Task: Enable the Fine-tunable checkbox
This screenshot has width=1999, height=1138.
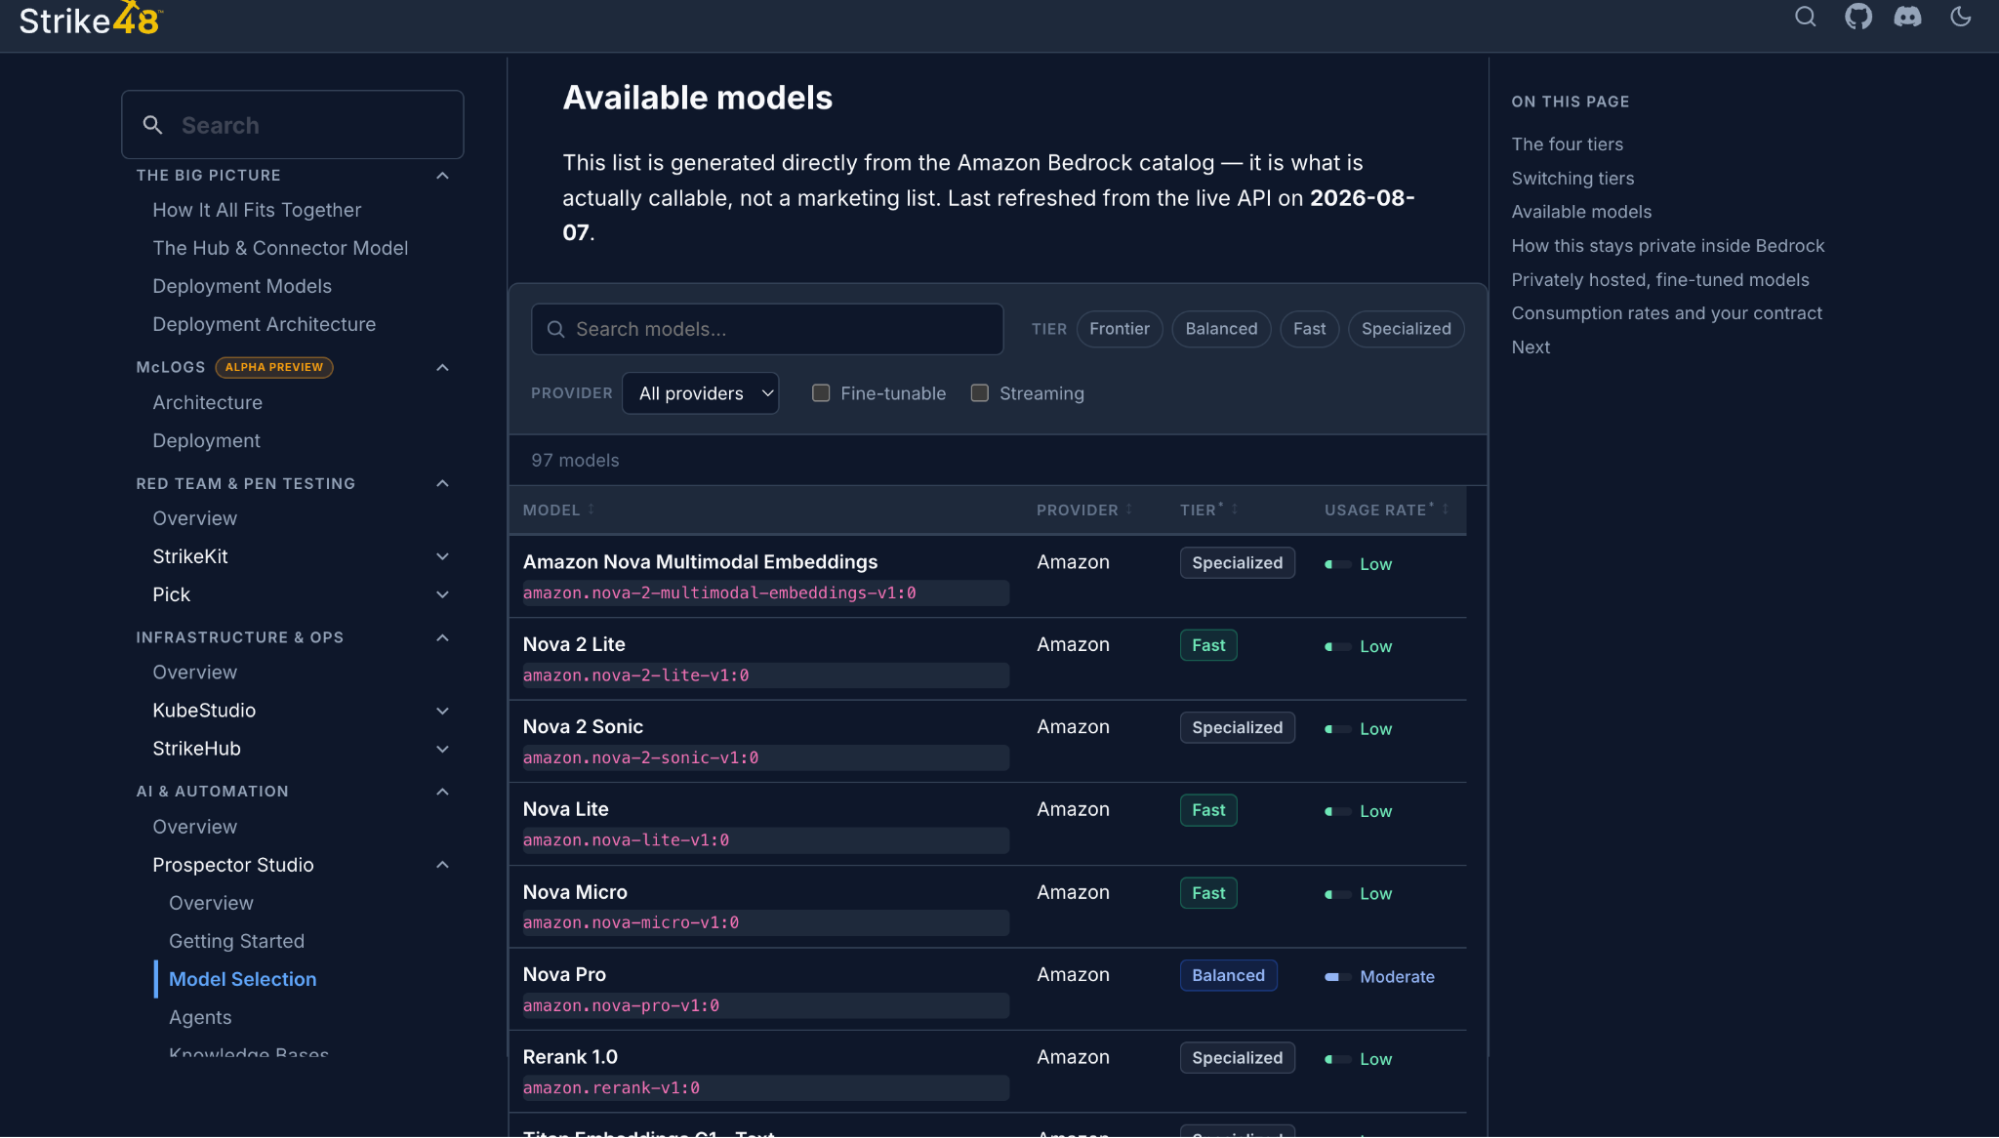Action: click(821, 394)
